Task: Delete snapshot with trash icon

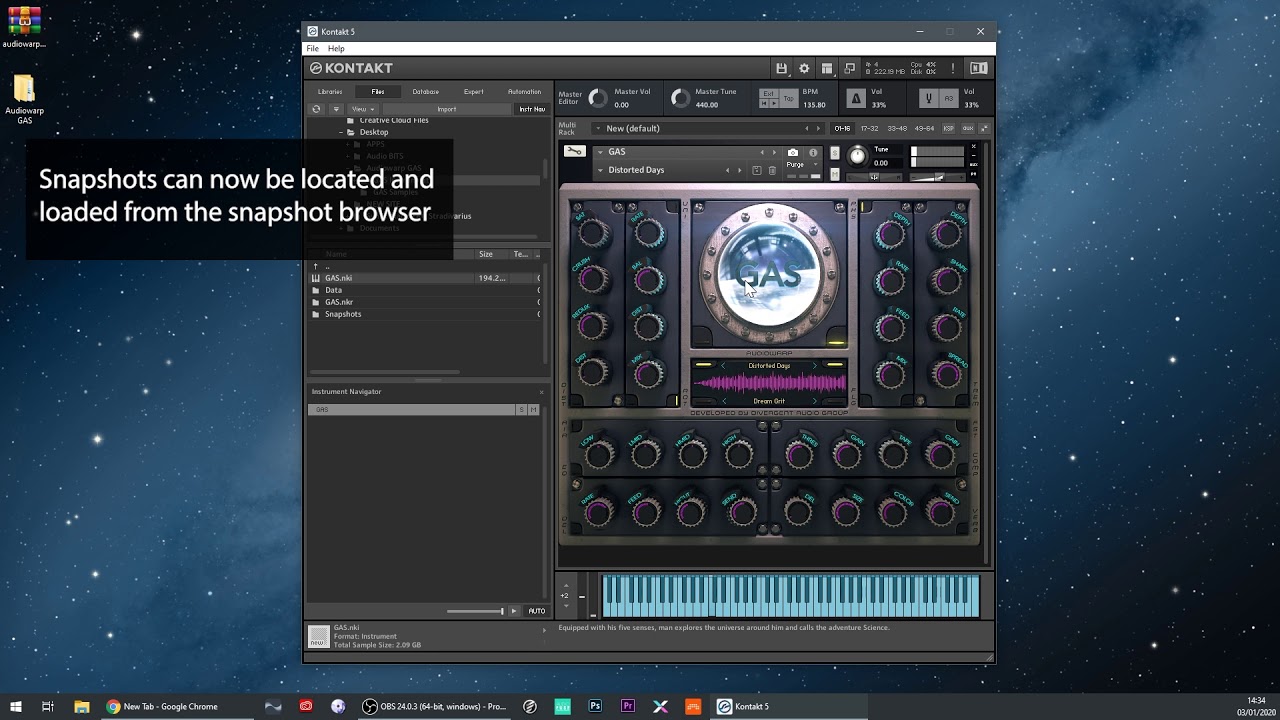Action: click(772, 170)
